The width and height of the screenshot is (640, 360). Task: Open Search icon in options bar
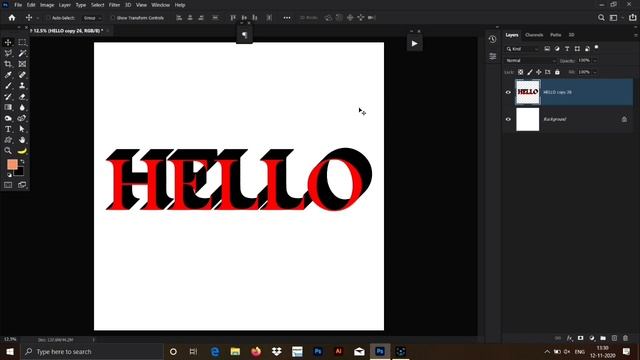coord(601,18)
